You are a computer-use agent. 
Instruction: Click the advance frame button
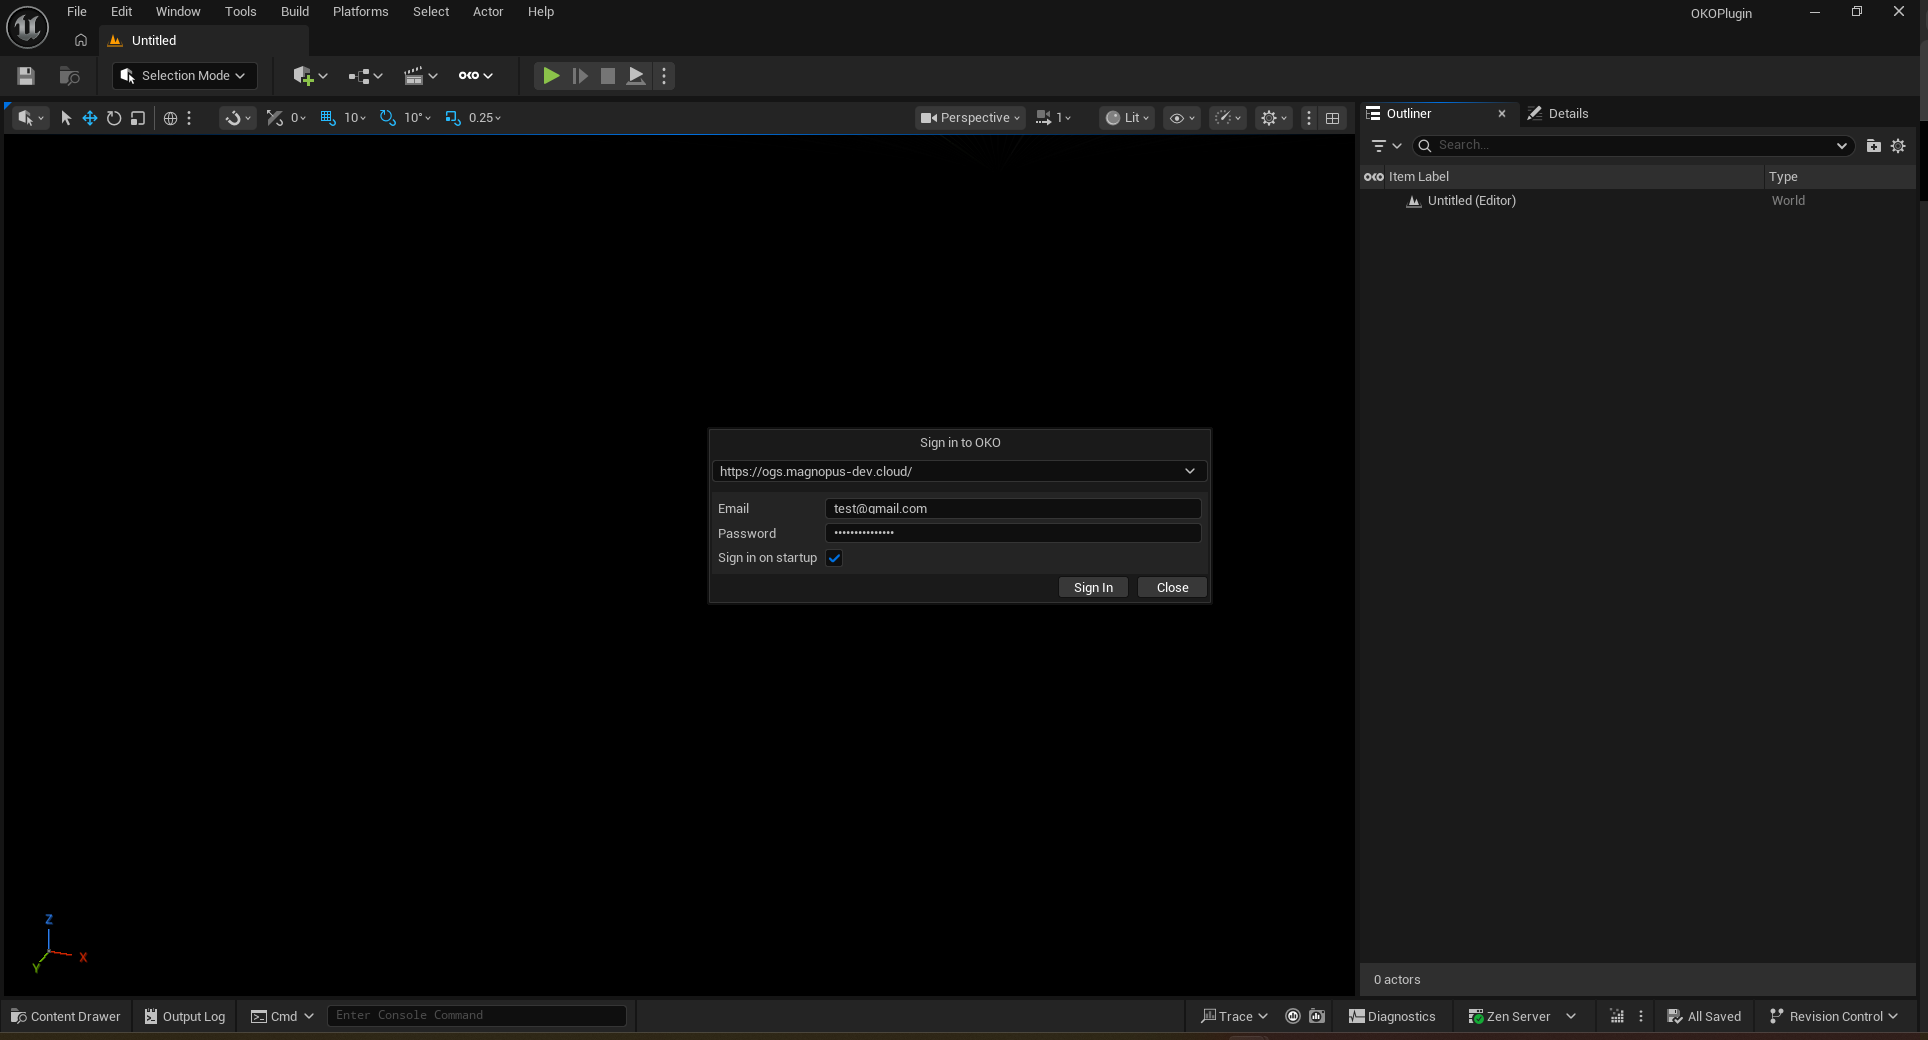[x=579, y=76]
